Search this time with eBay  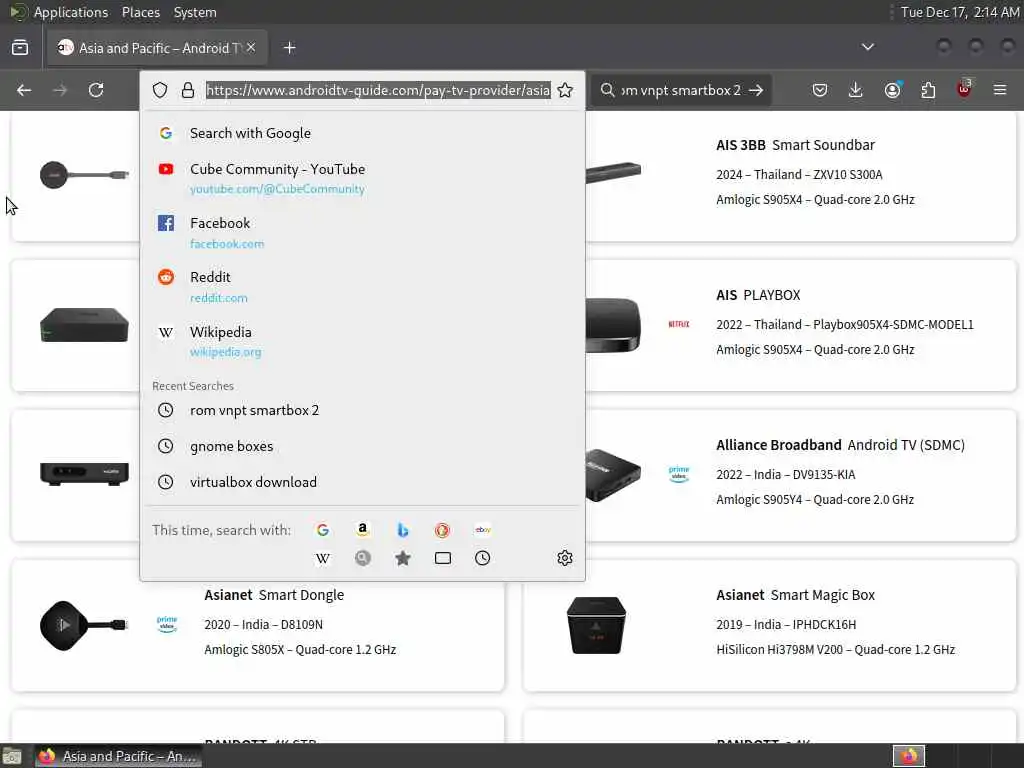(483, 530)
